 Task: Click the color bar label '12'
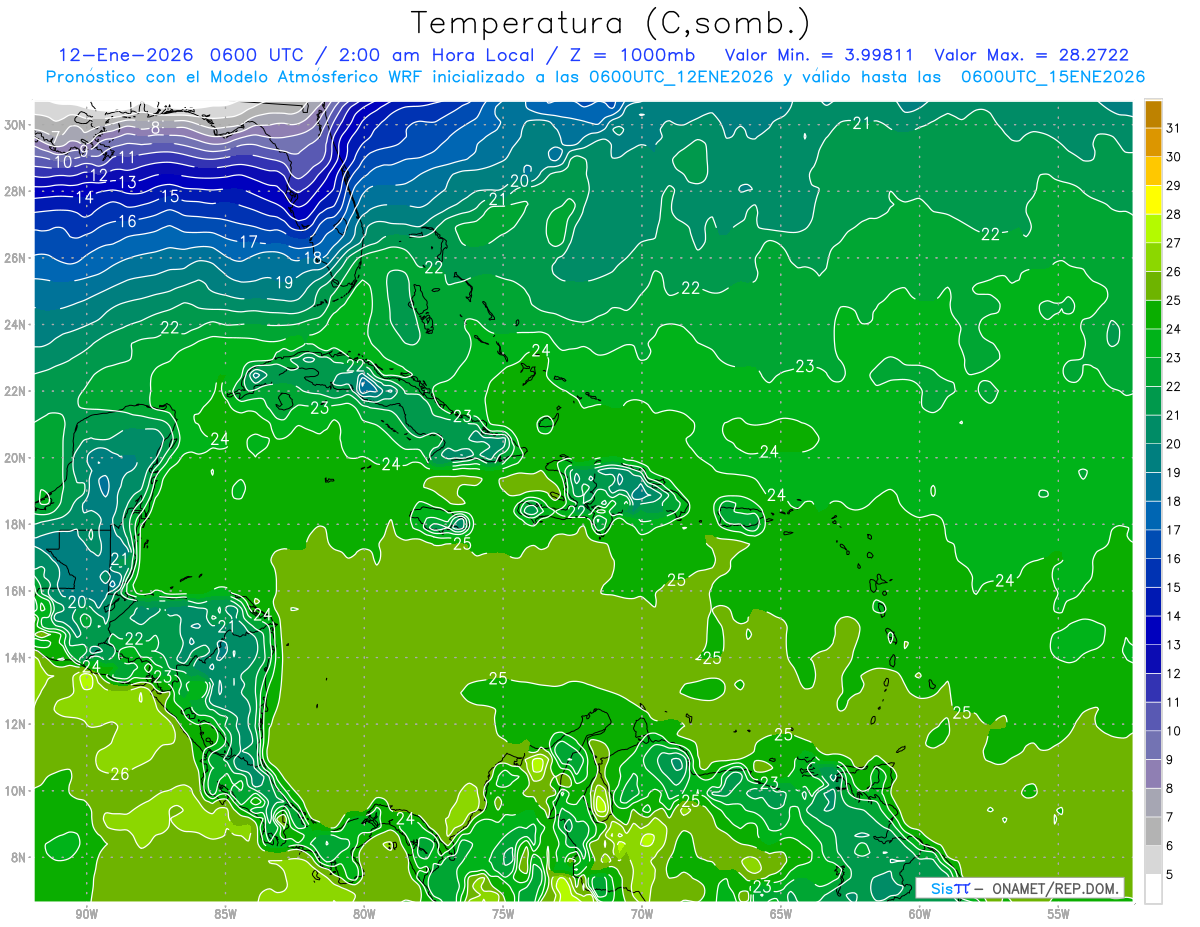(x=1174, y=673)
